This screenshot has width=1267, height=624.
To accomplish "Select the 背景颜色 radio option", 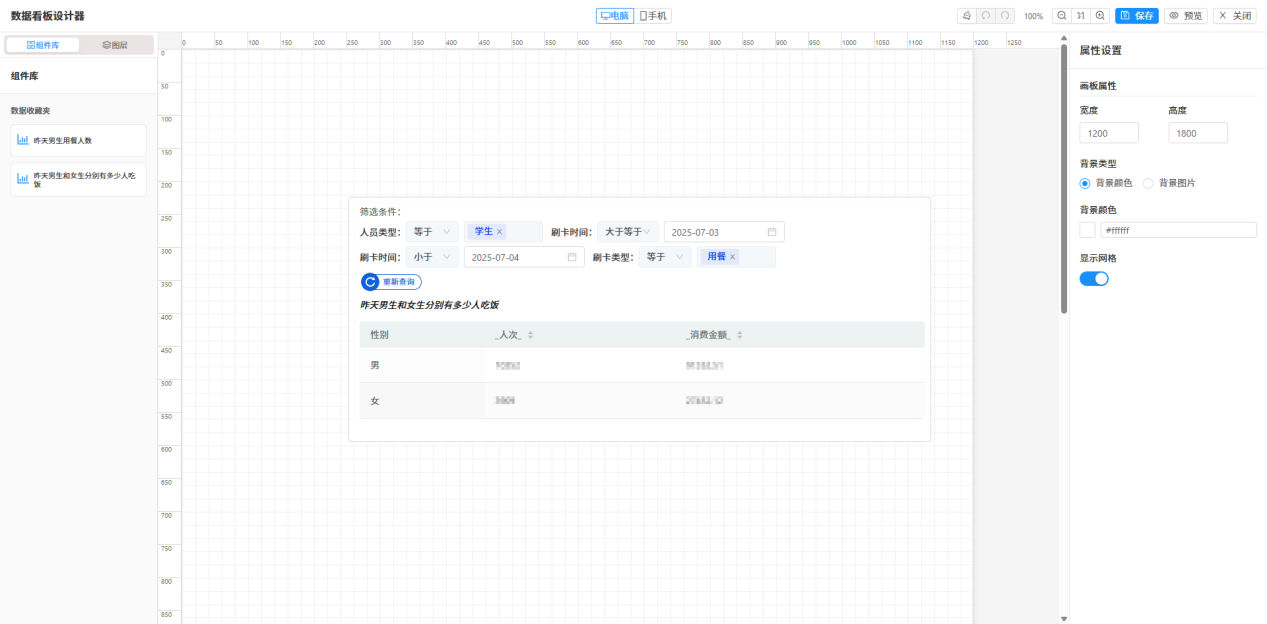I will click(x=1085, y=183).
